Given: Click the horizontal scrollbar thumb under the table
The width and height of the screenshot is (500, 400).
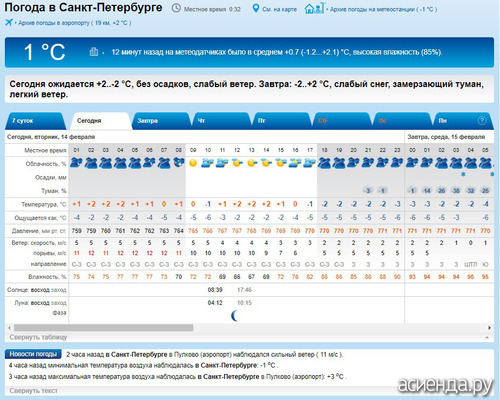Looking at the screenshot, I should coord(104,328).
